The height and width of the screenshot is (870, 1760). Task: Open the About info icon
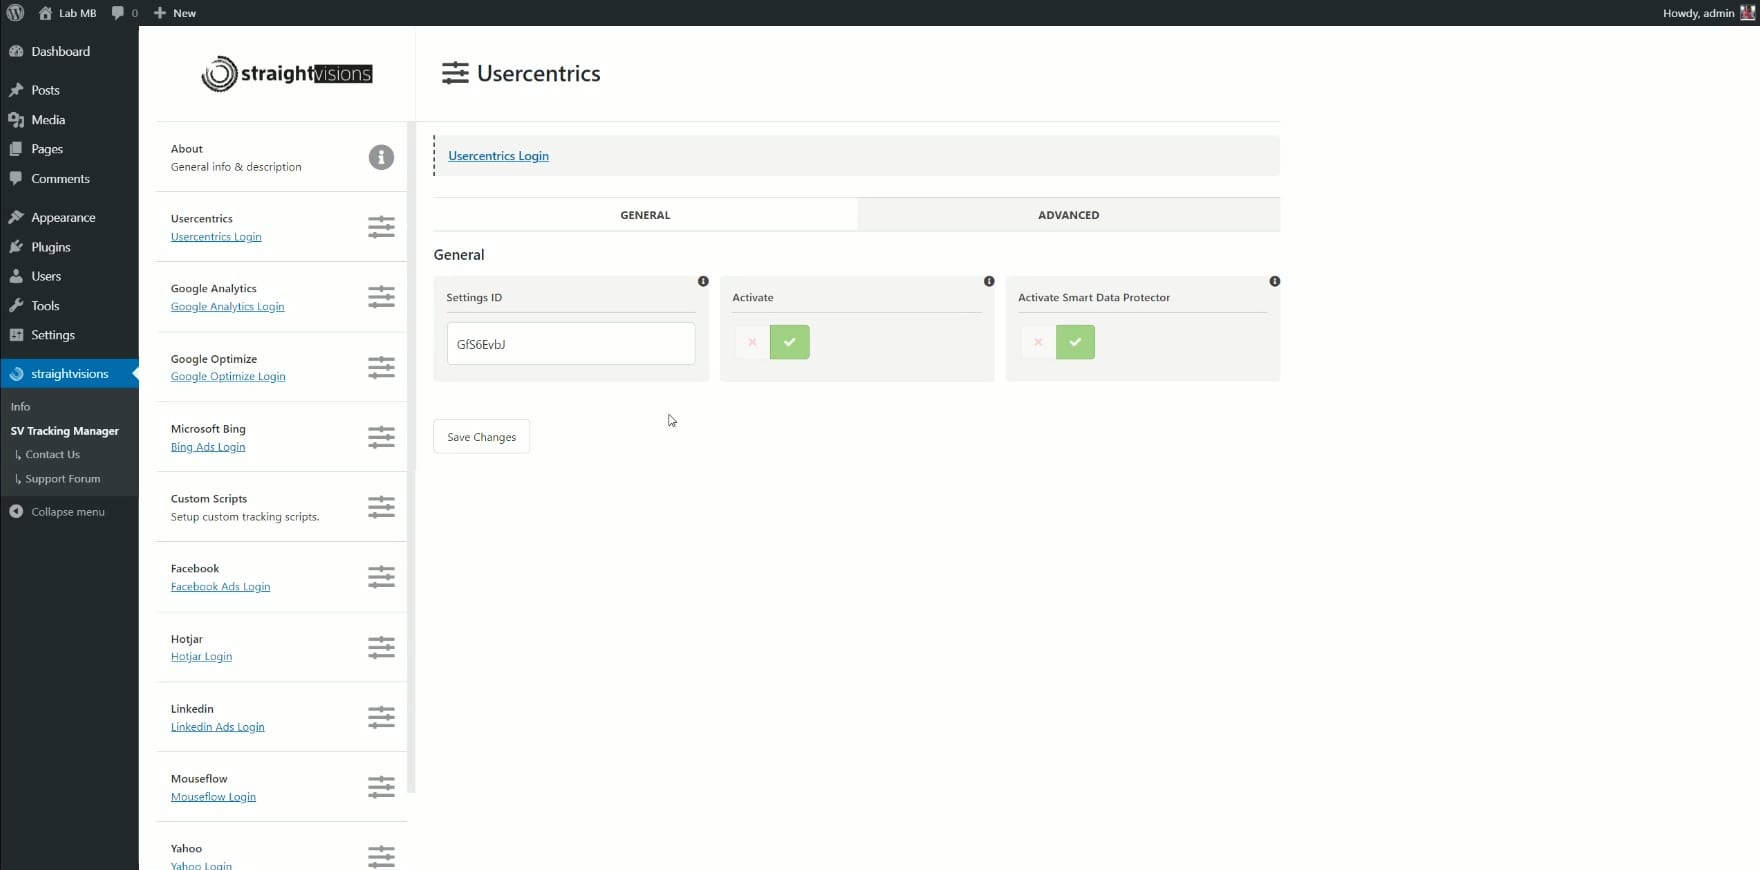(x=381, y=157)
